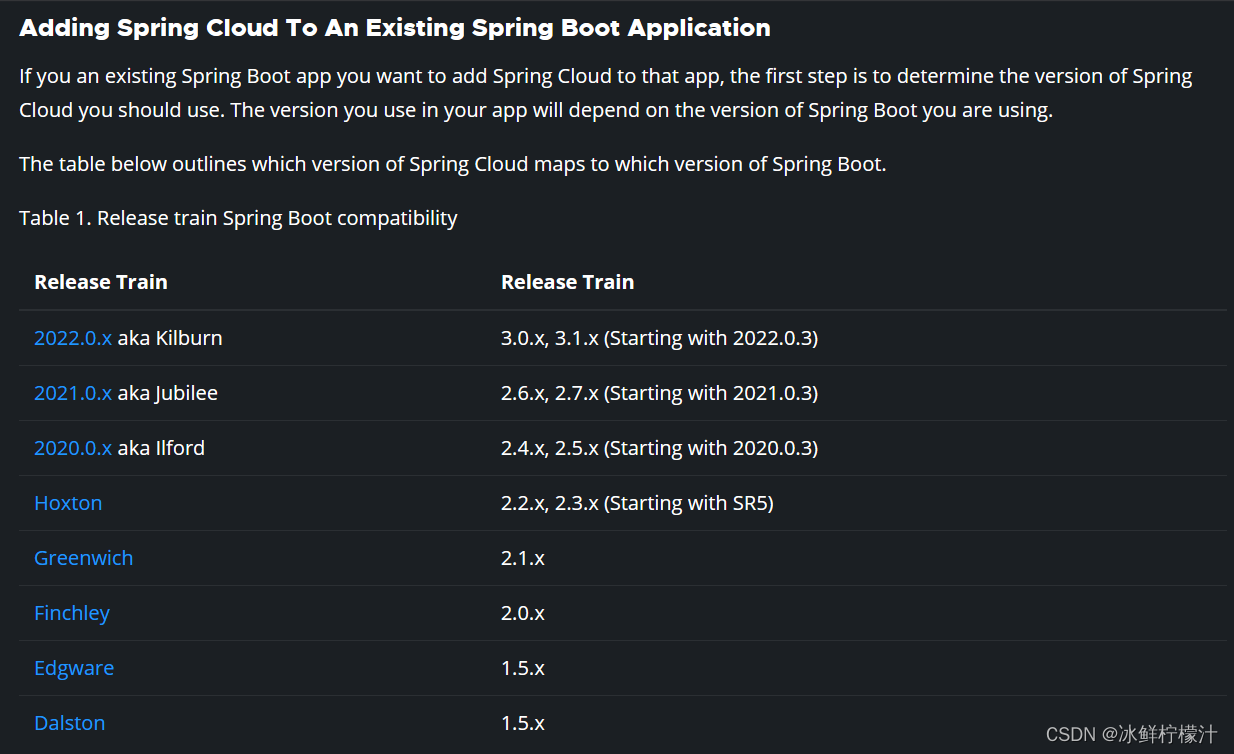Open the Edgware release train link
The height and width of the screenshot is (754, 1234).
(x=74, y=668)
